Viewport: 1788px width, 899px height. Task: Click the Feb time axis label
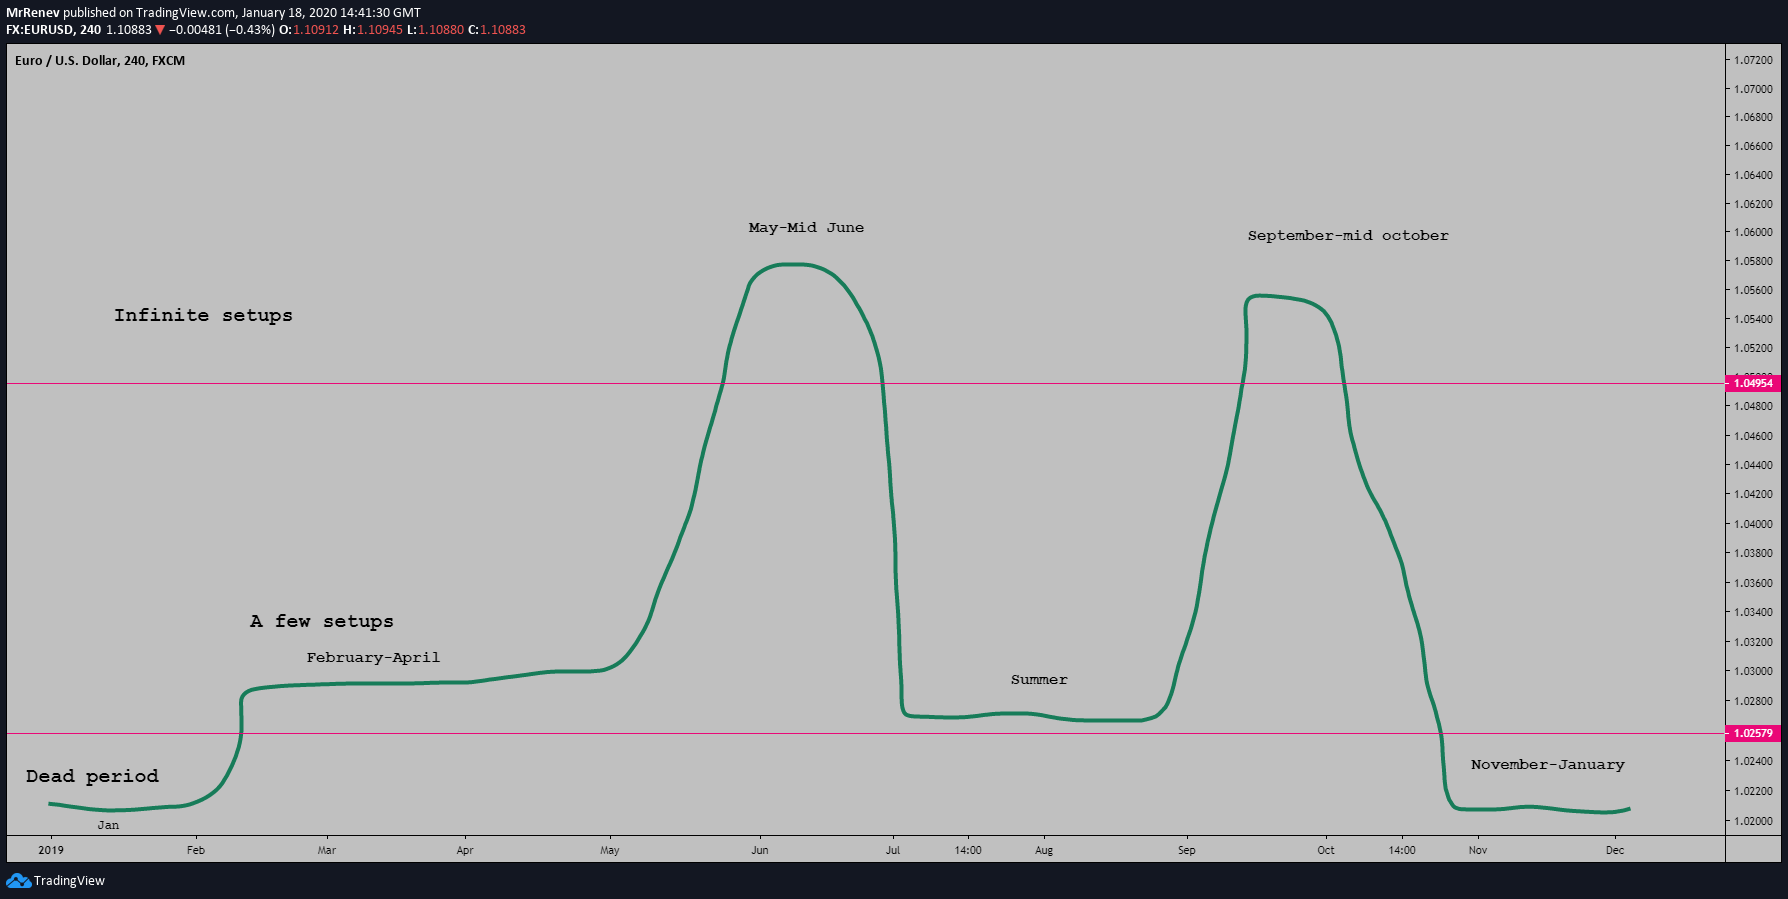(196, 850)
